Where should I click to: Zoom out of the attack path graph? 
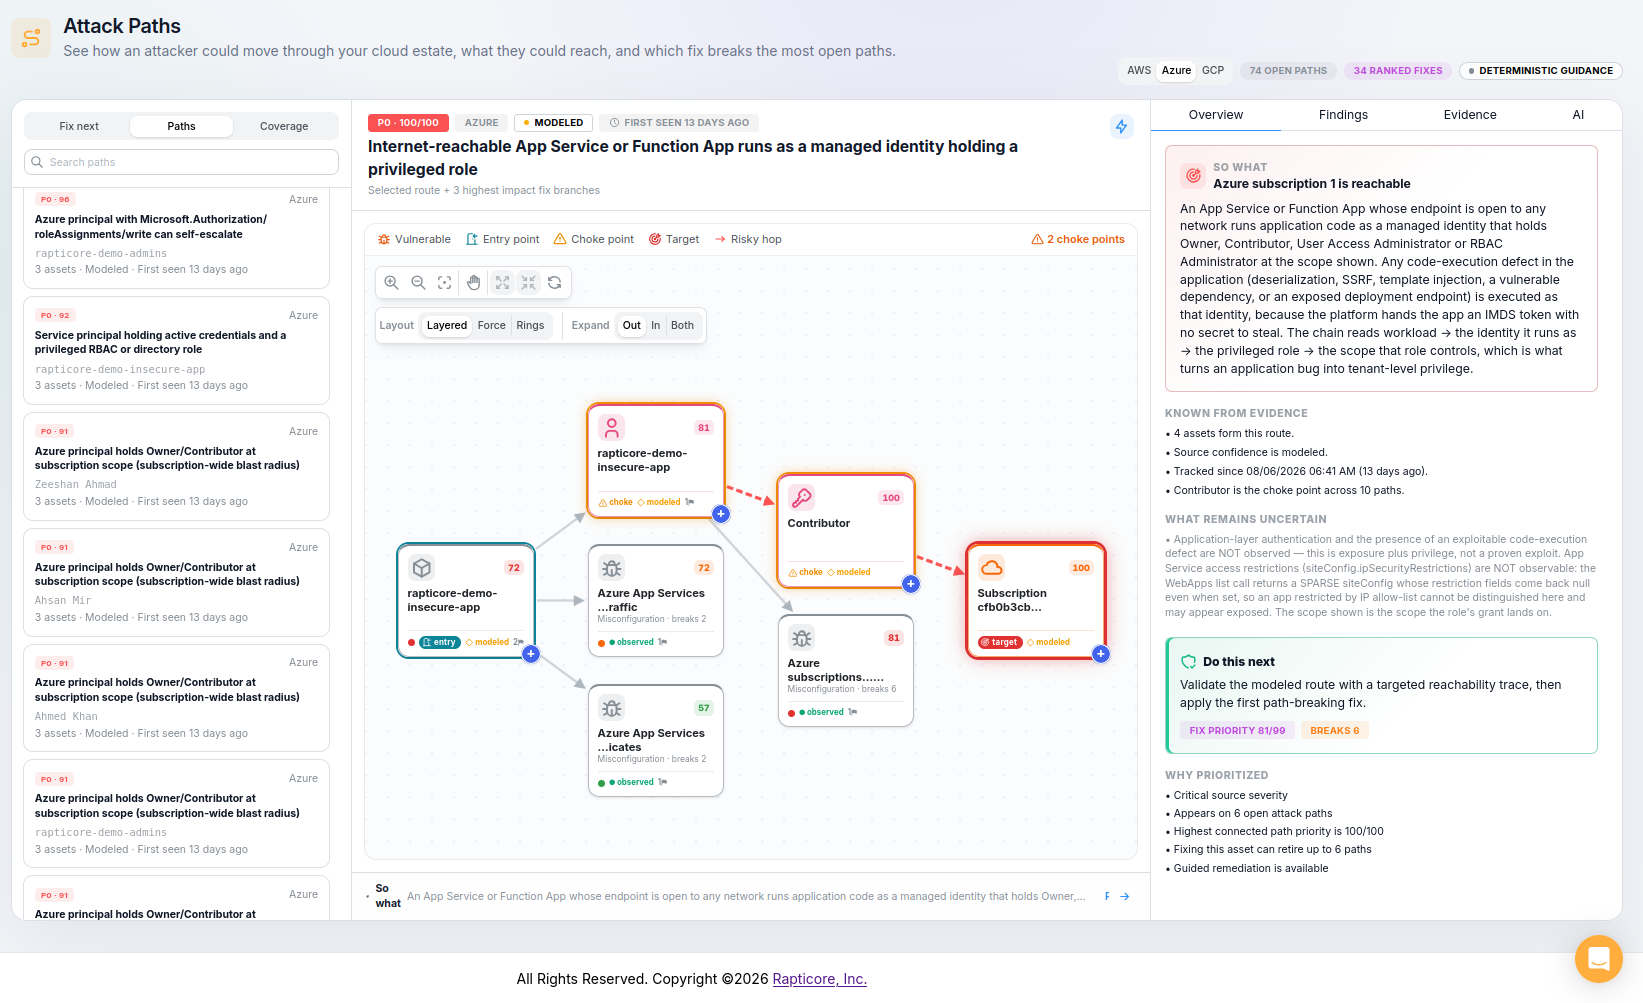418,283
